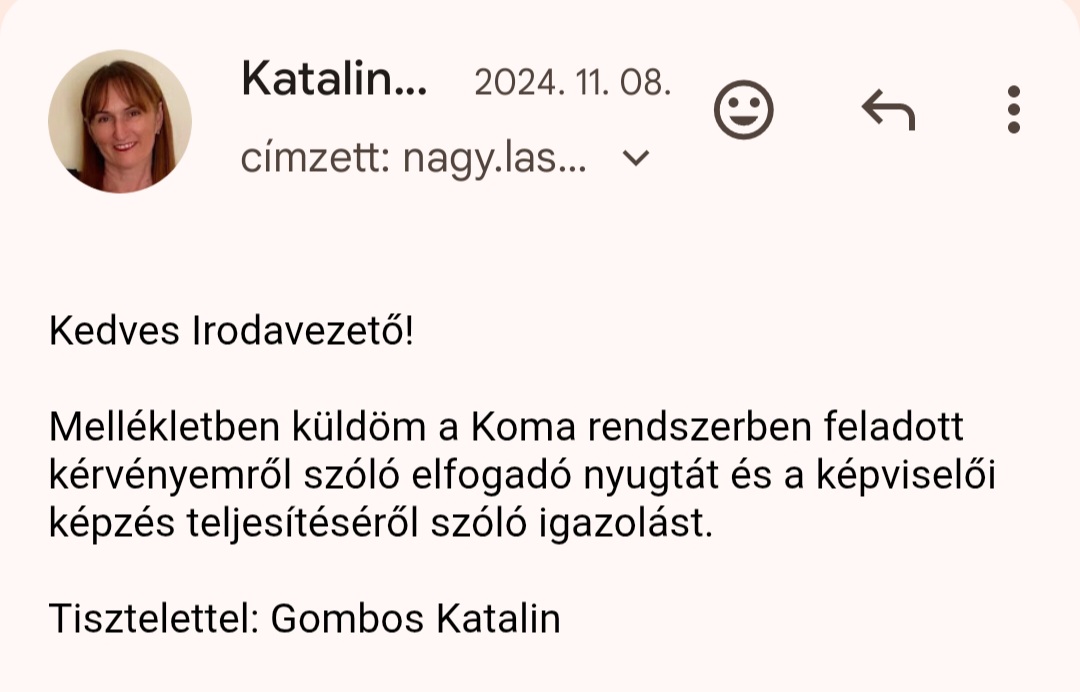Click "Tisztelettel:" in the closing line
Viewport: 1080px width, 692px height.
(x=154, y=618)
